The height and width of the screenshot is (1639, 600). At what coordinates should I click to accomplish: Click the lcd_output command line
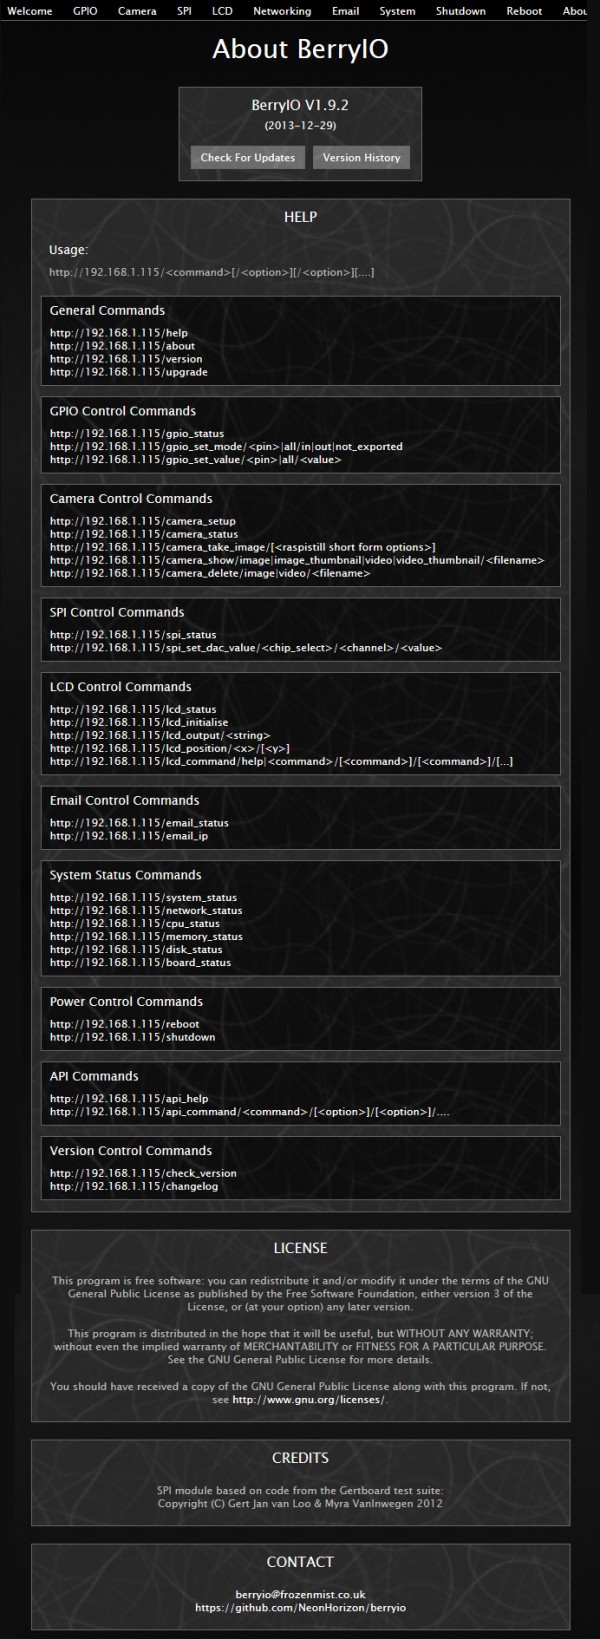(160, 735)
